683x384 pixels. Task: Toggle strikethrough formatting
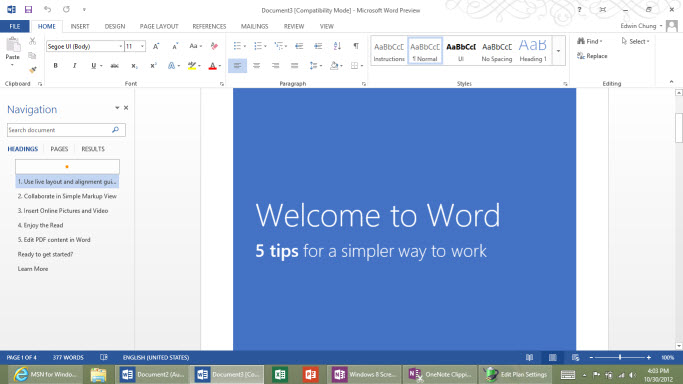click(x=115, y=66)
